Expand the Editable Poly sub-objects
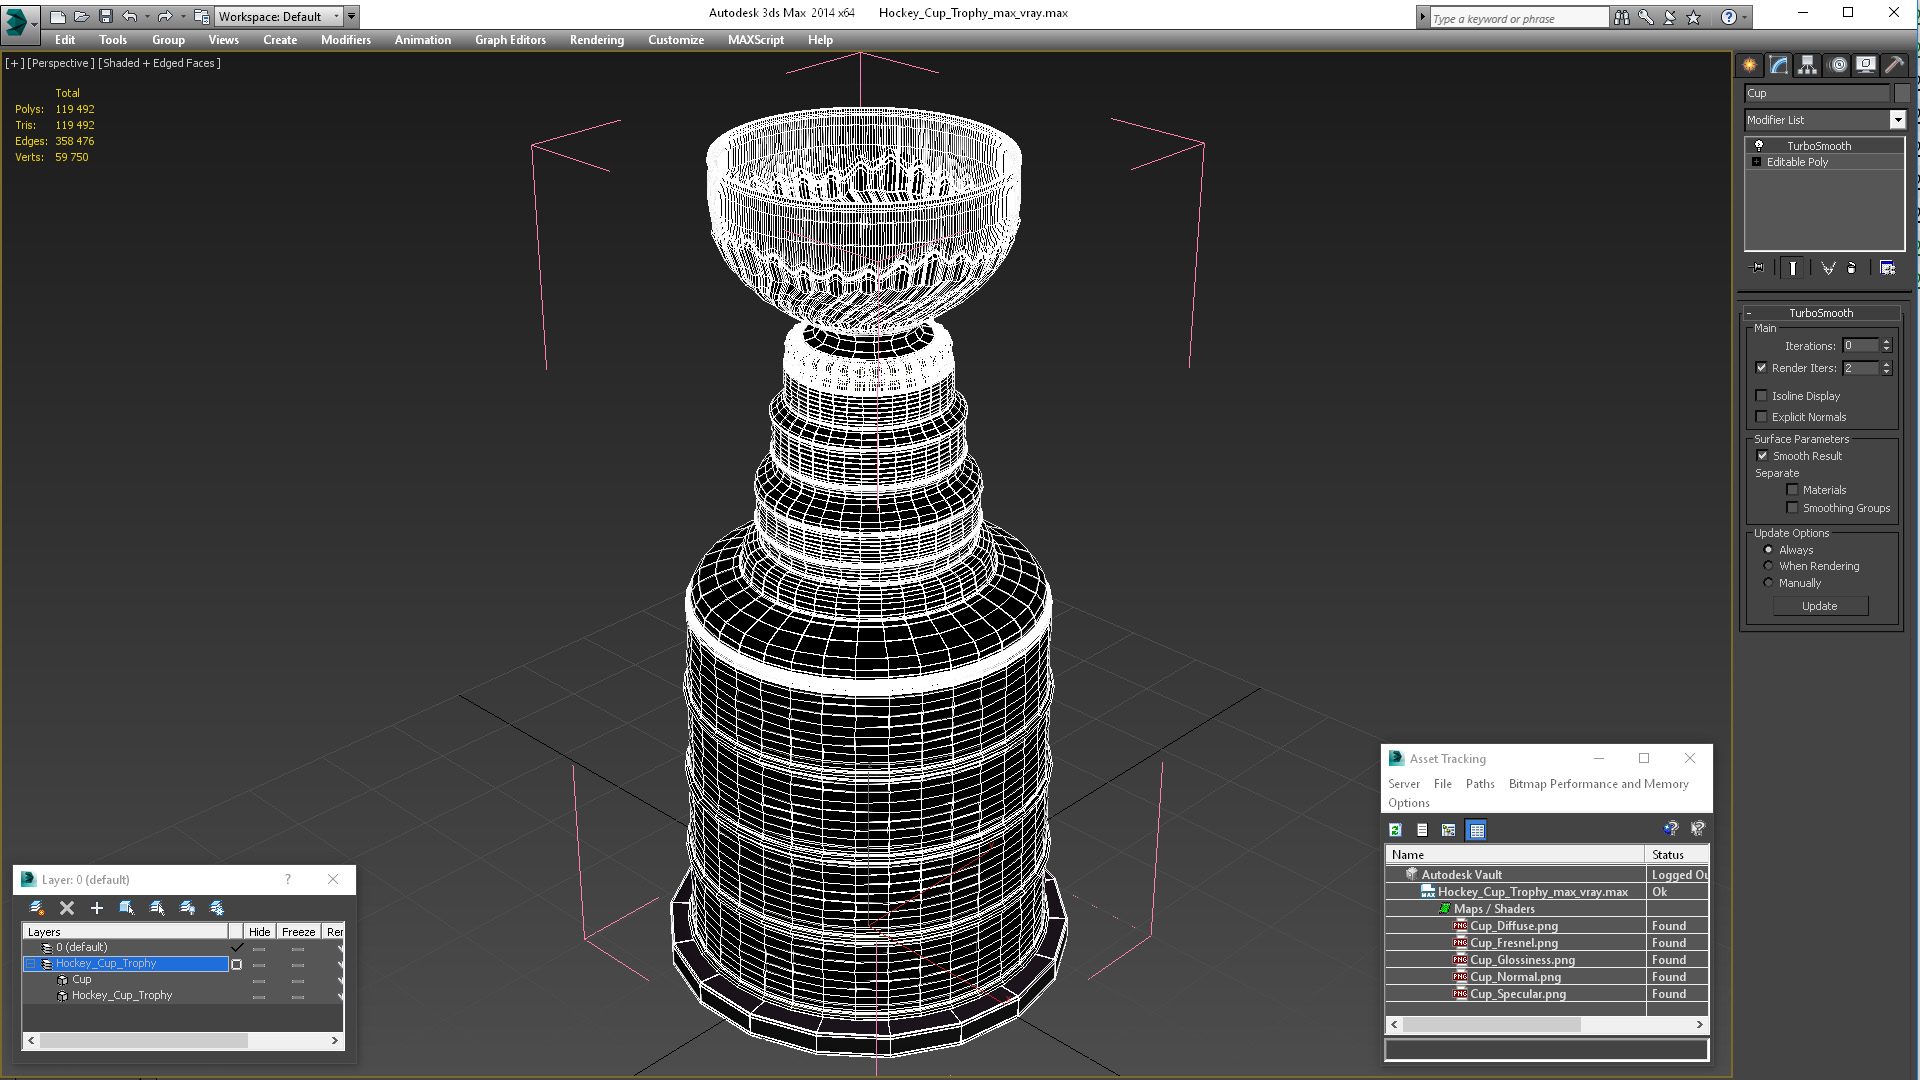 click(x=1756, y=162)
